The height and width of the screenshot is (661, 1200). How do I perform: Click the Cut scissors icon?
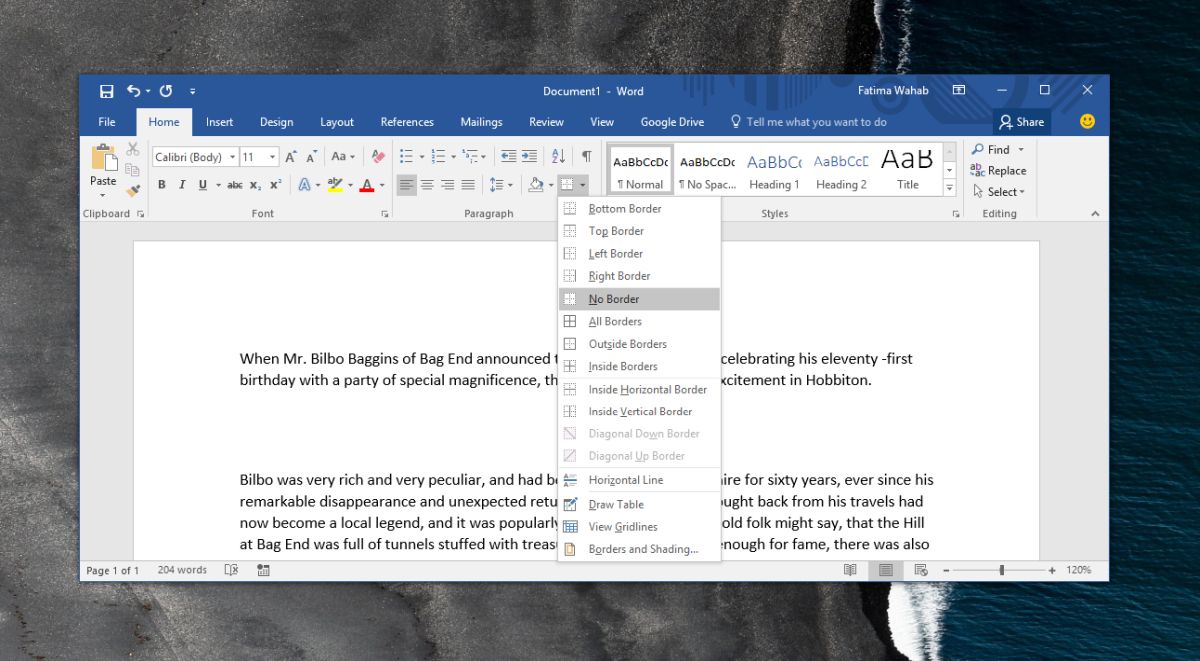133,150
